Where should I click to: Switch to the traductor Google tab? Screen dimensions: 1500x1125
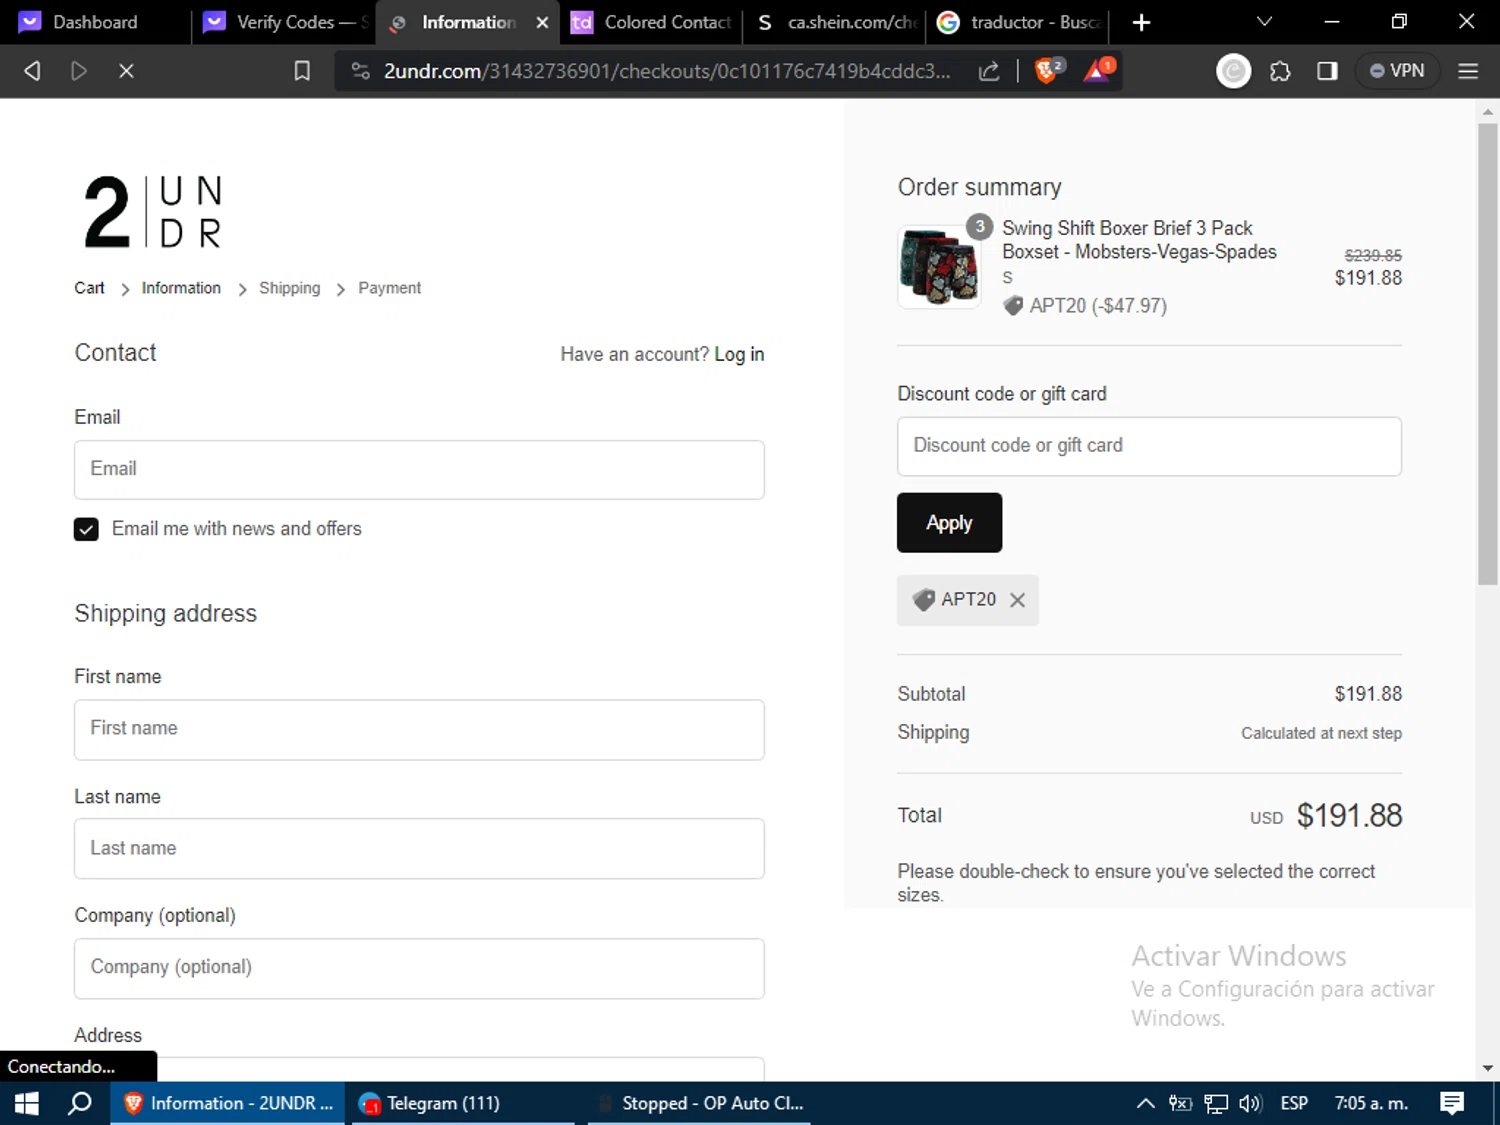1019,22
